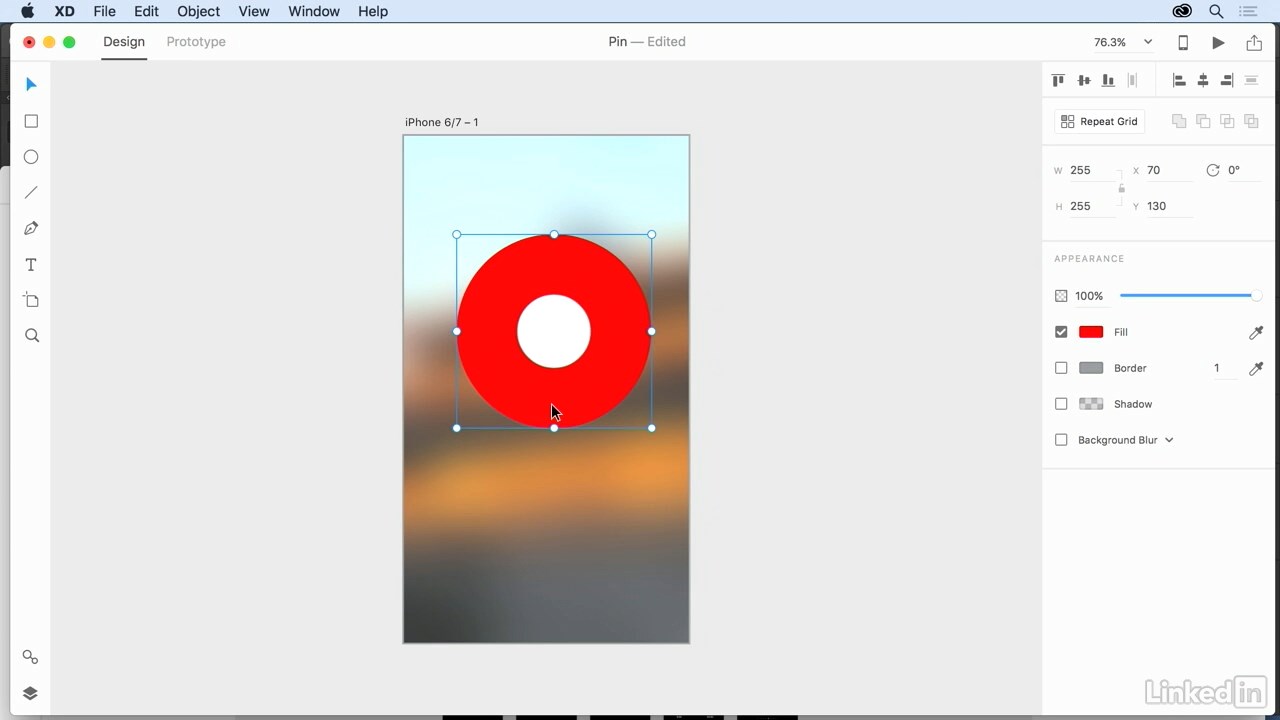This screenshot has height=720, width=1280.
Task: Open the XD application menu
Action: tap(64, 11)
